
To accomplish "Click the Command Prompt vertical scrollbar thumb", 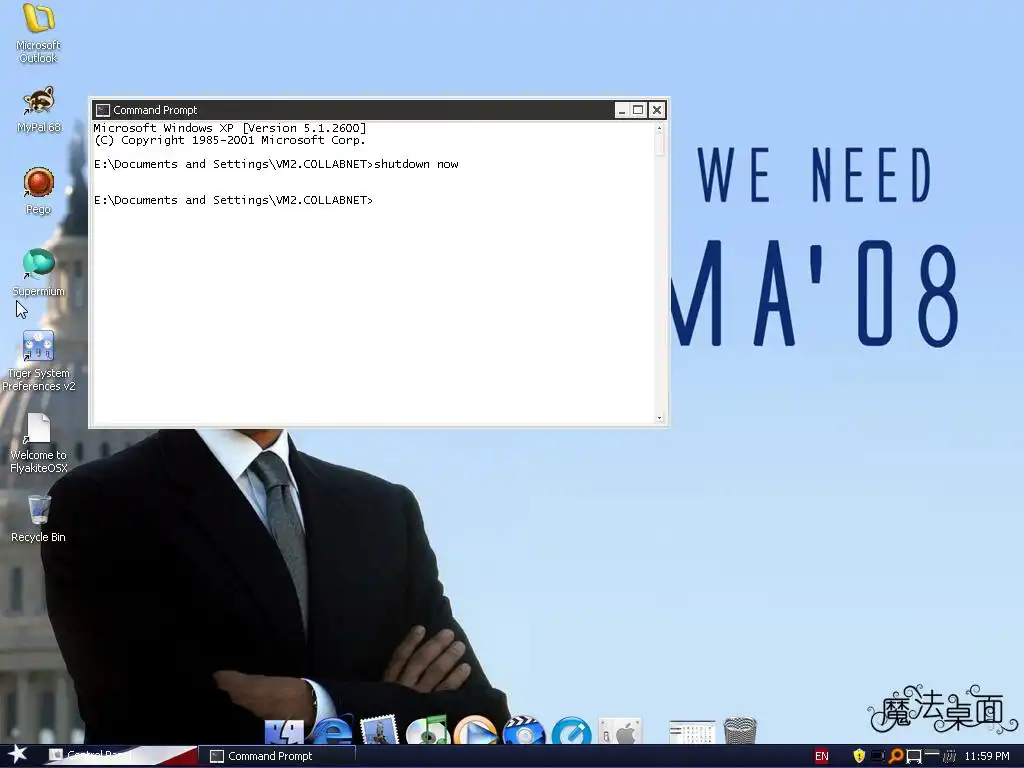I will [x=660, y=144].
